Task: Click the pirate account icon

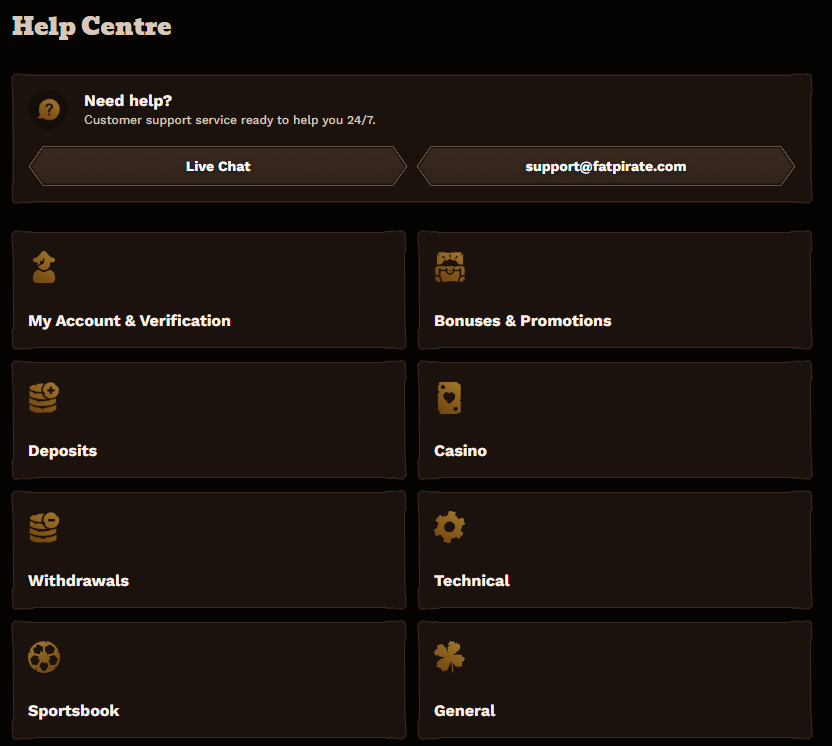Action: click(x=44, y=267)
